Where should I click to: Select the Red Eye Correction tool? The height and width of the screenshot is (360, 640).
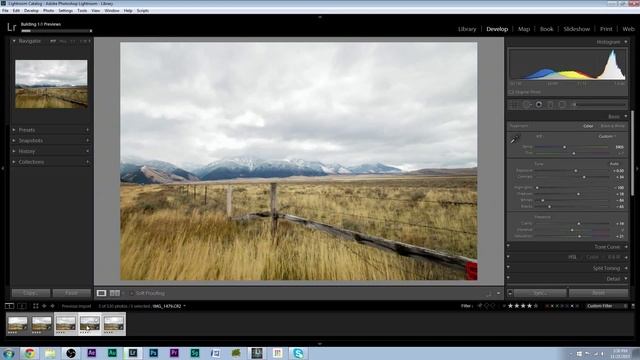tap(539, 105)
